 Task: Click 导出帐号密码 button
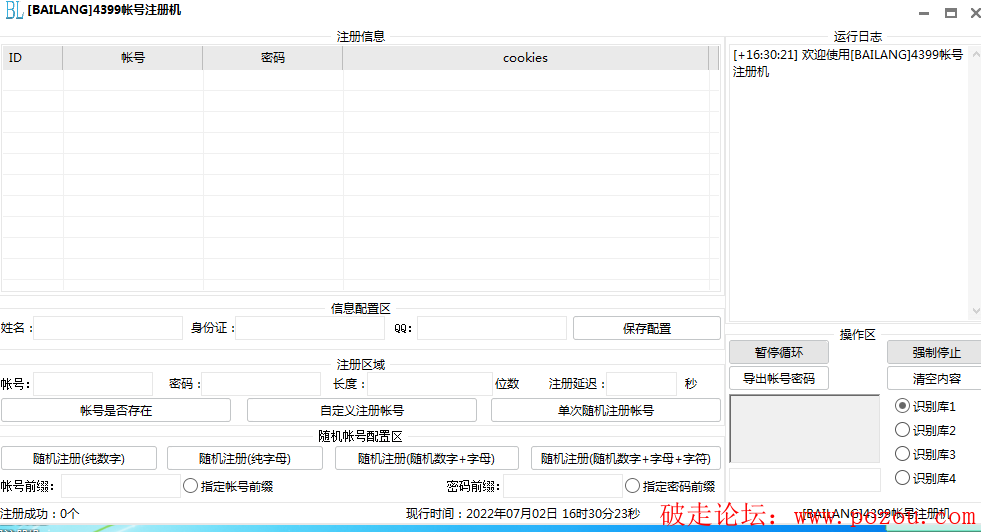tap(778, 378)
